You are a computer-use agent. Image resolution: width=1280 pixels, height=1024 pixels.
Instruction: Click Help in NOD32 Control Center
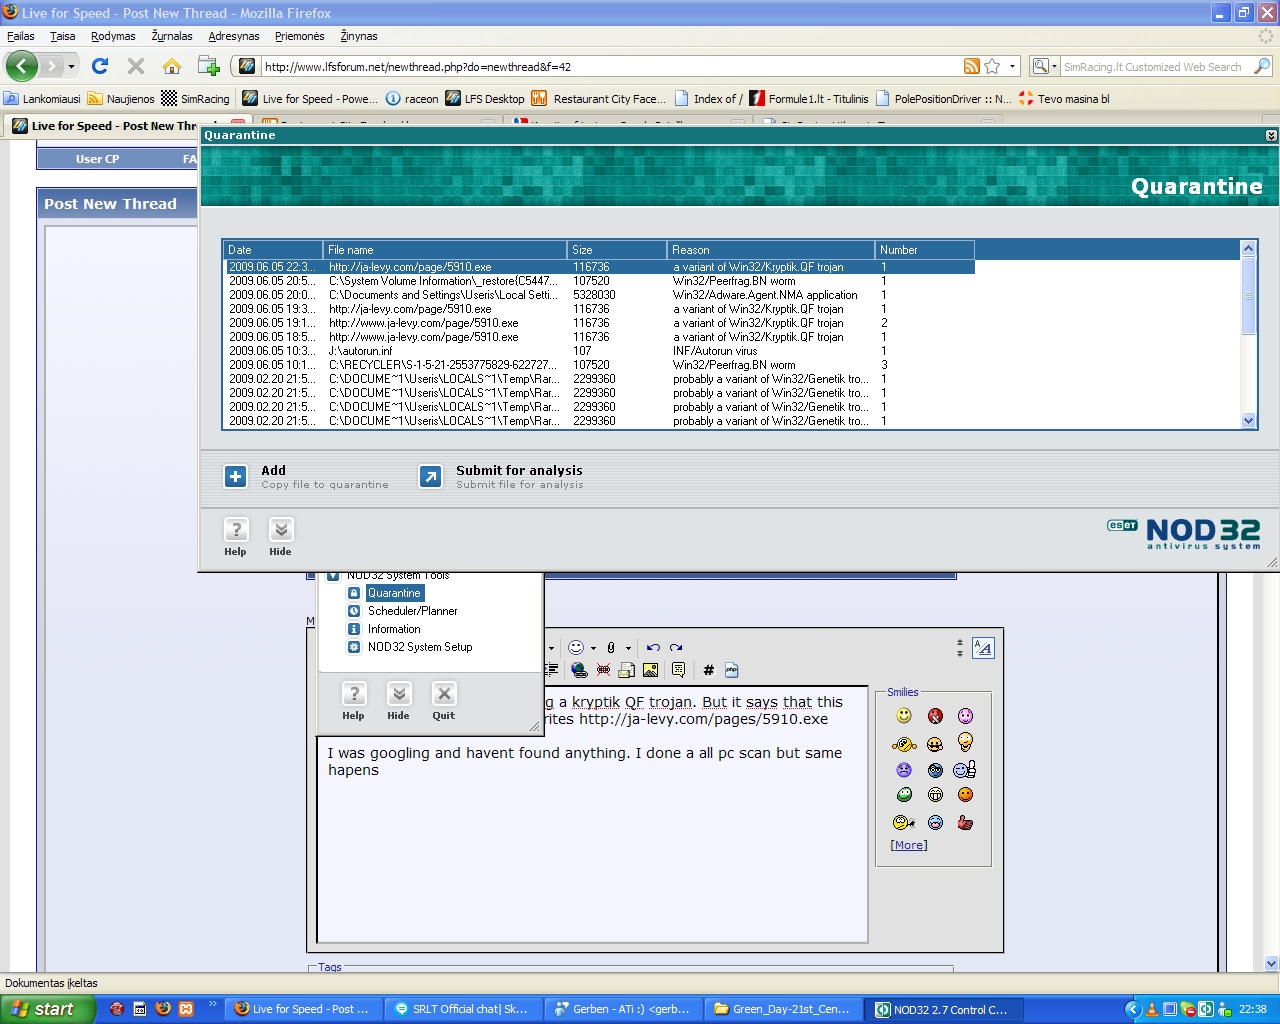click(353, 694)
